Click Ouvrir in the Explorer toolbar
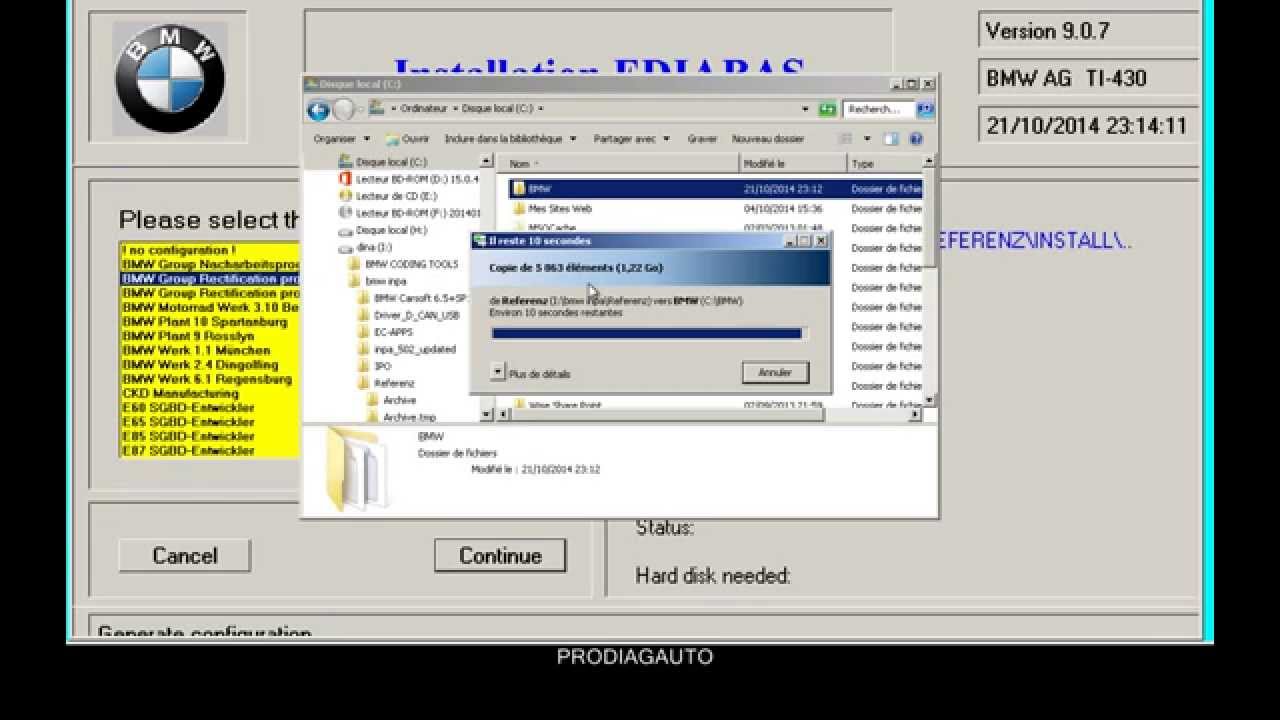 pyautogui.click(x=408, y=139)
